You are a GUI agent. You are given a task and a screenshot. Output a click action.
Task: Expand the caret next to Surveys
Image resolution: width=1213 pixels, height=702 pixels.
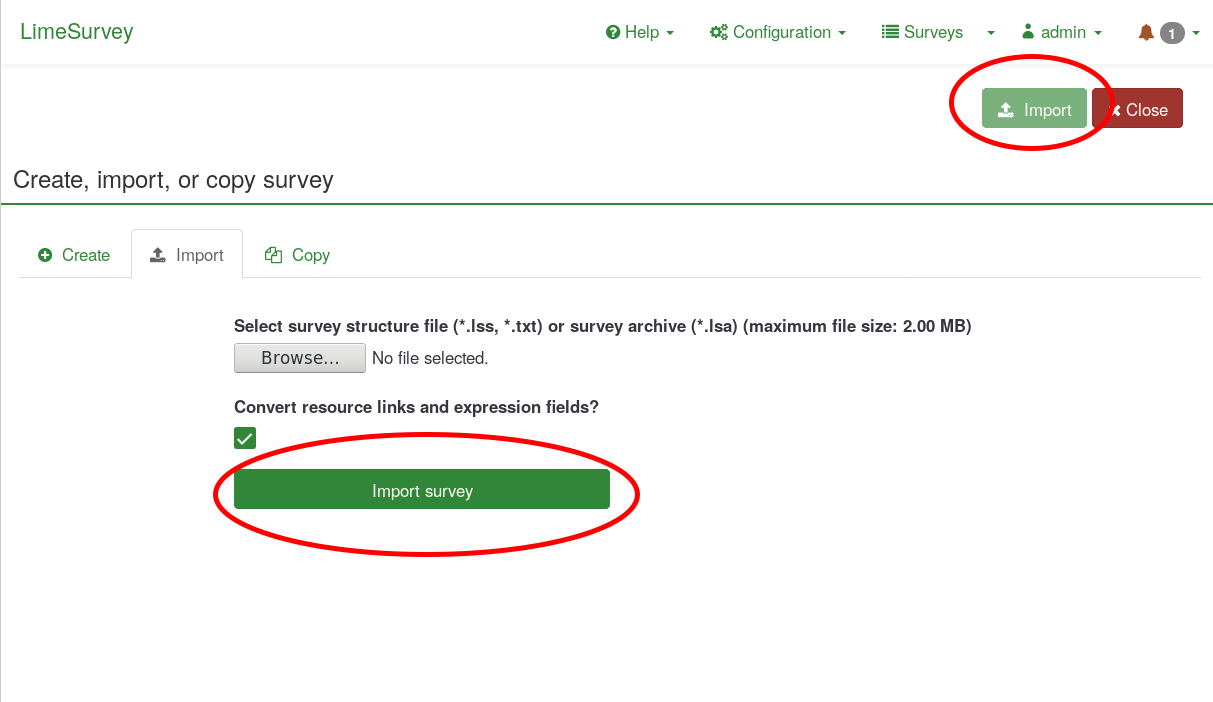click(x=991, y=33)
